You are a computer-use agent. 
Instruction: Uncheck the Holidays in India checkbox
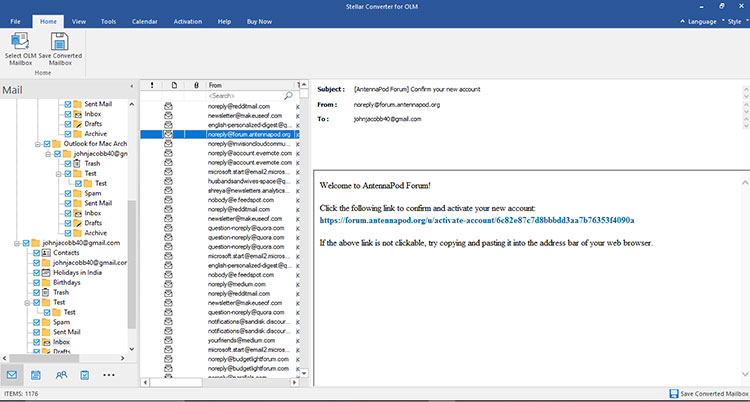[36, 272]
